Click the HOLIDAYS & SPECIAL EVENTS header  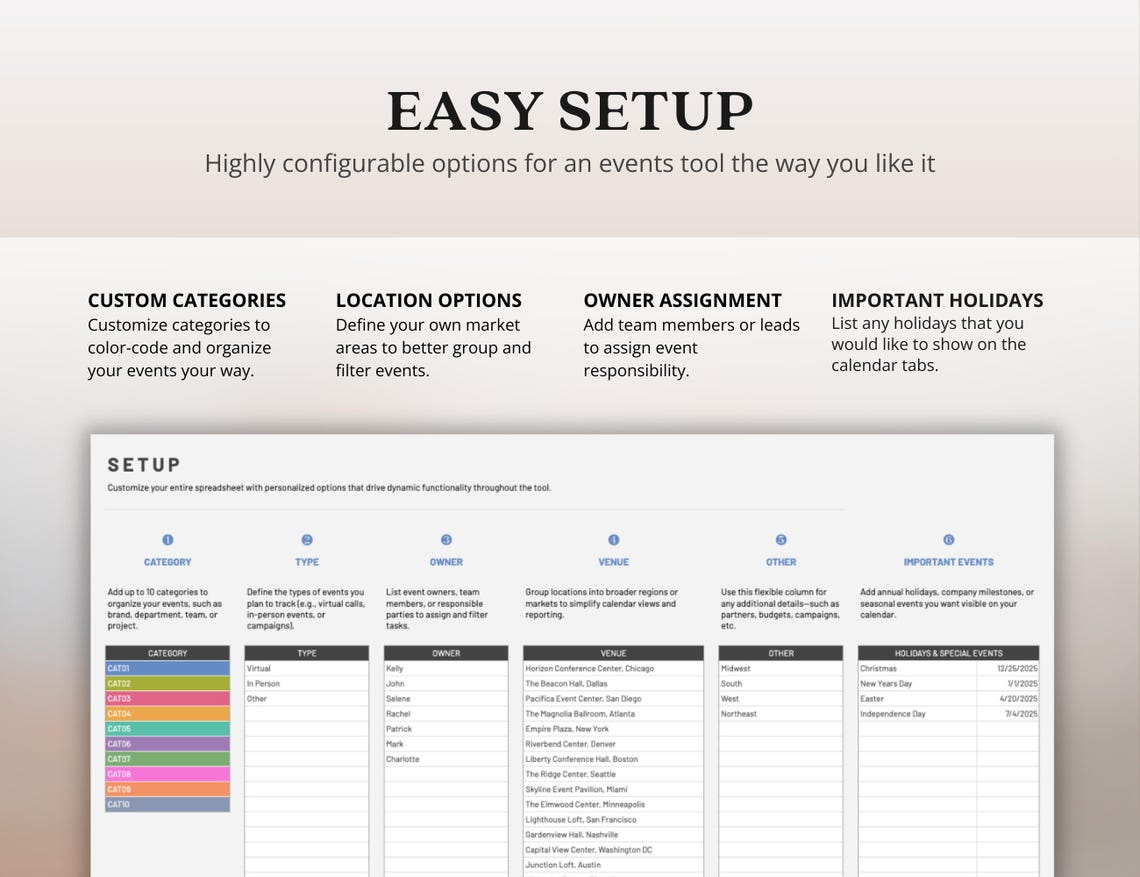[x=949, y=653]
